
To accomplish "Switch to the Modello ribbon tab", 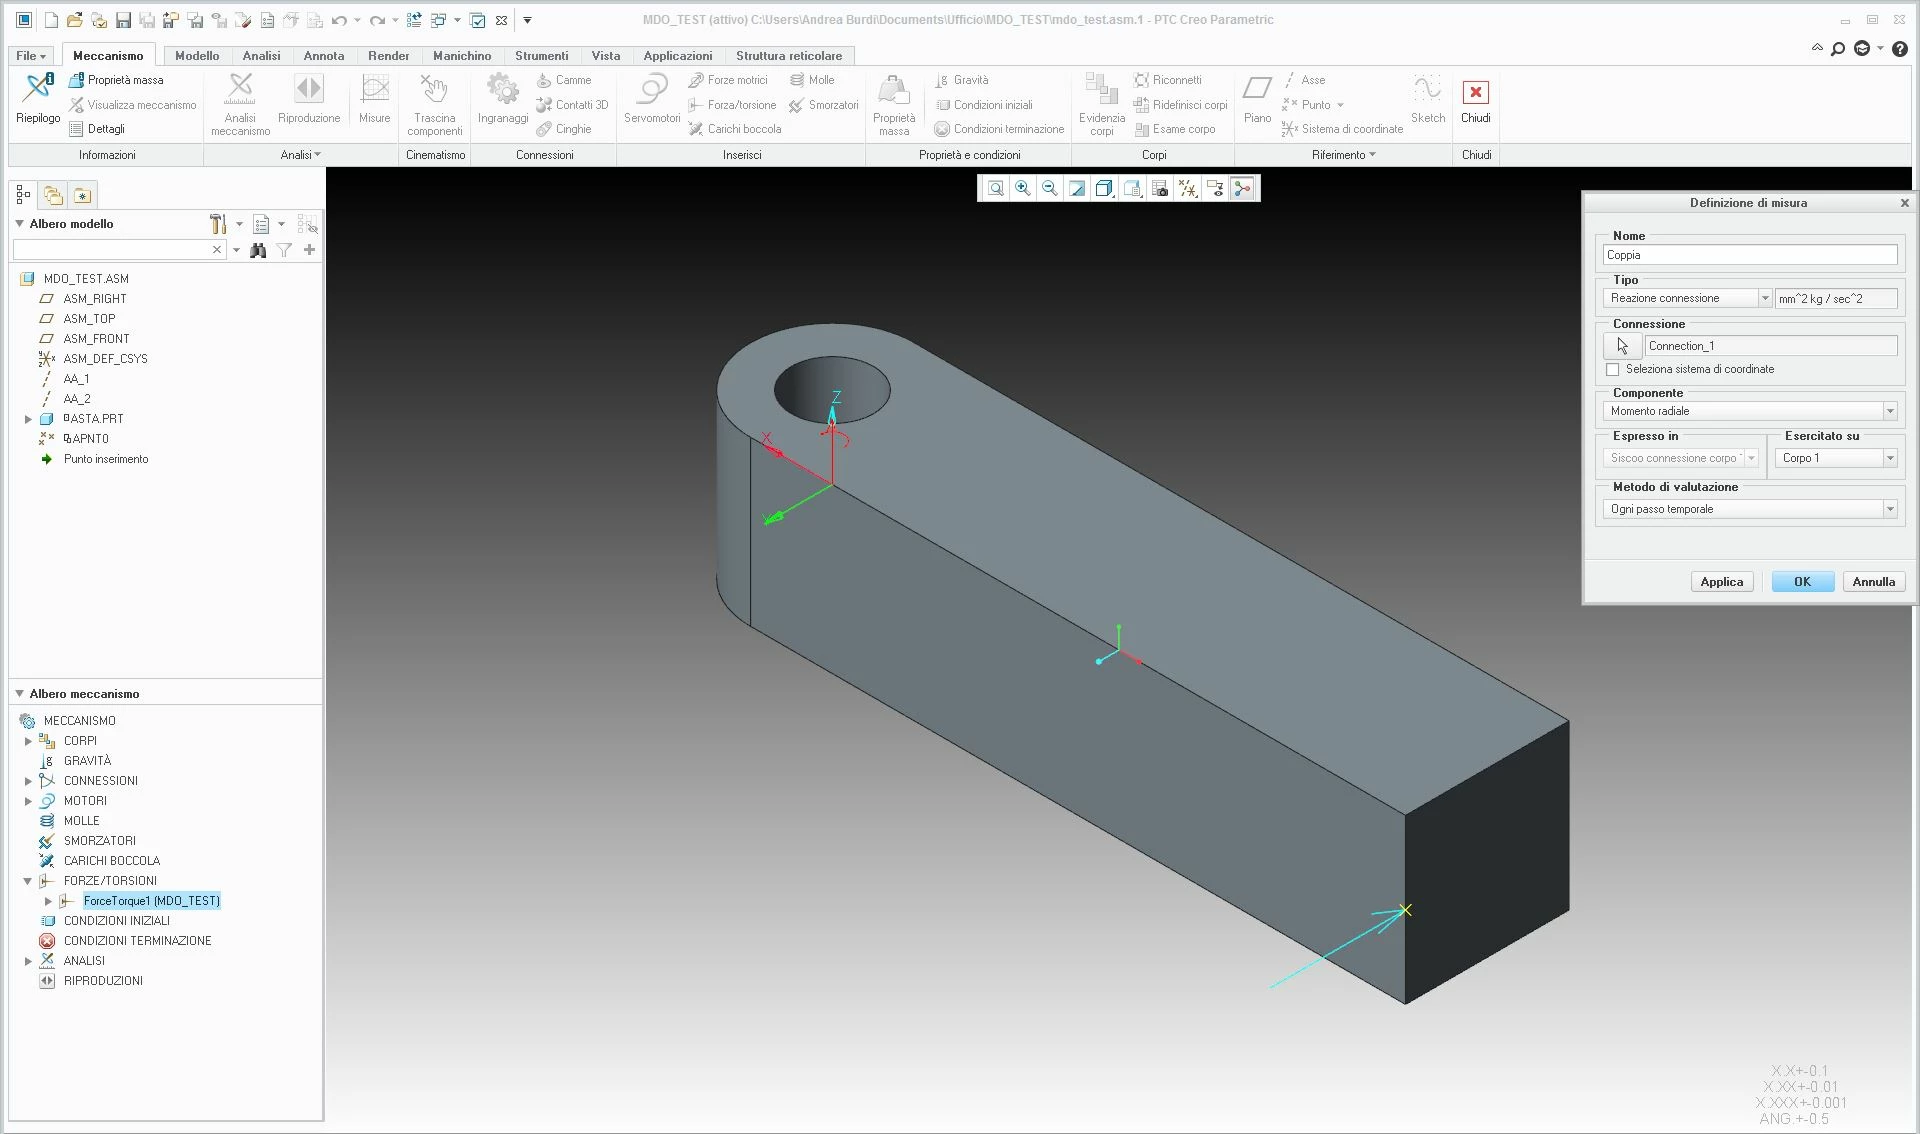I will 197,56.
